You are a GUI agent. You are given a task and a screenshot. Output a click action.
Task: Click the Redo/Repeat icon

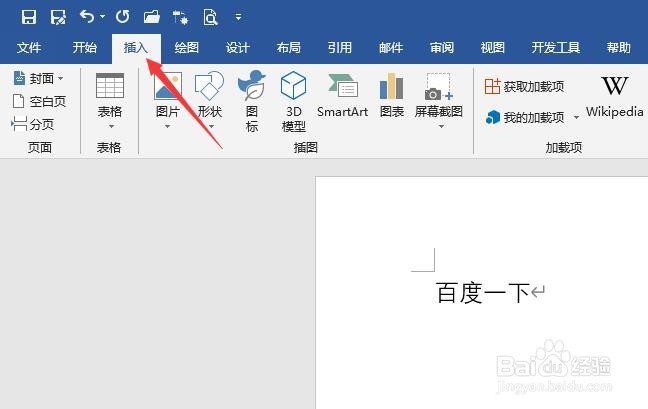point(123,17)
